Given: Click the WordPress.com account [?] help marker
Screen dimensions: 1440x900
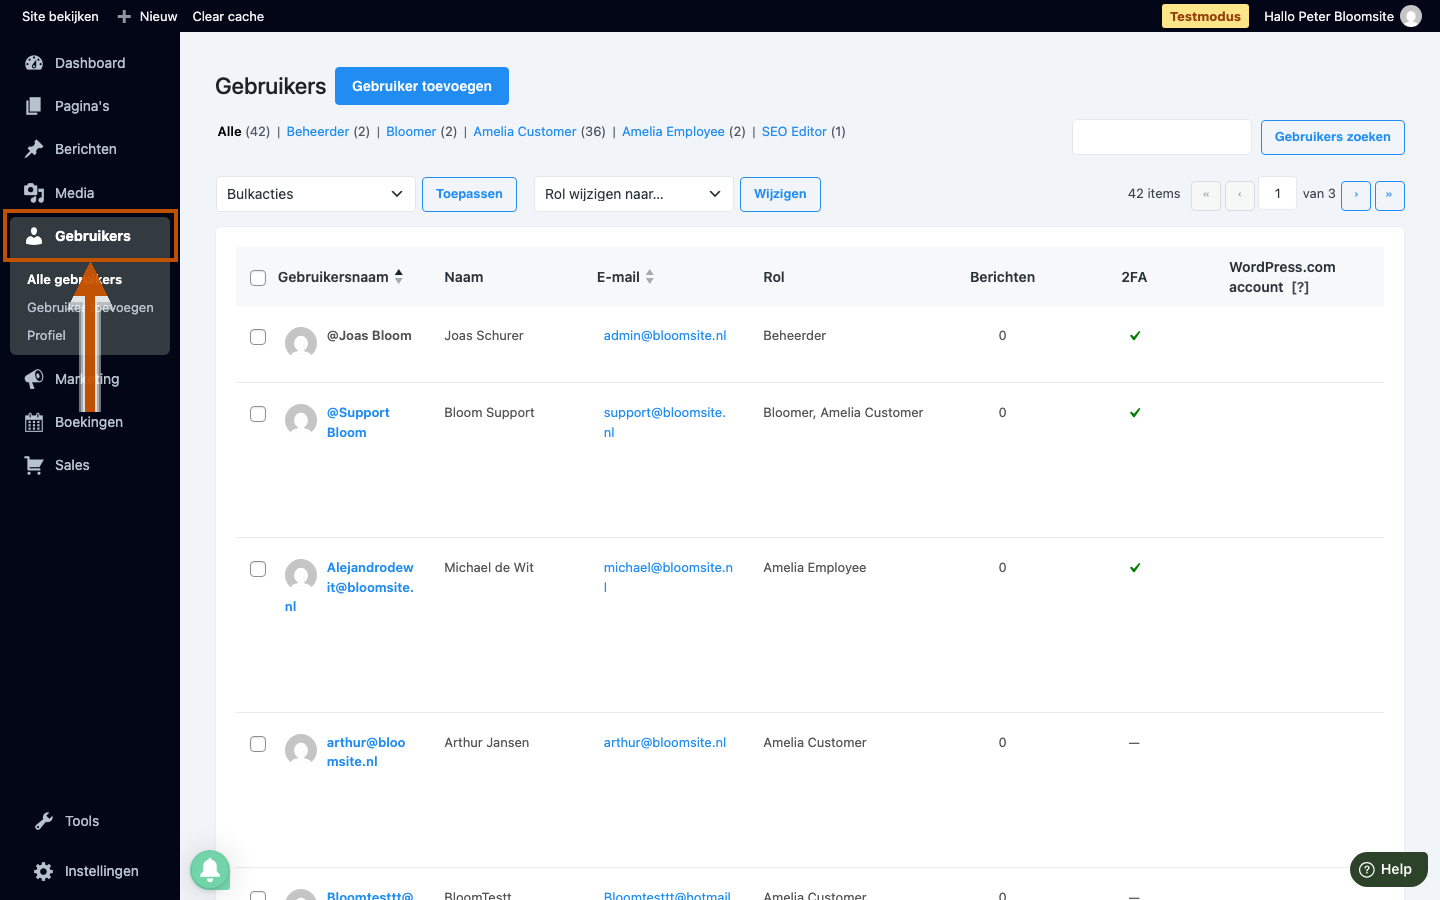Looking at the screenshot, I should point(1300,287).
